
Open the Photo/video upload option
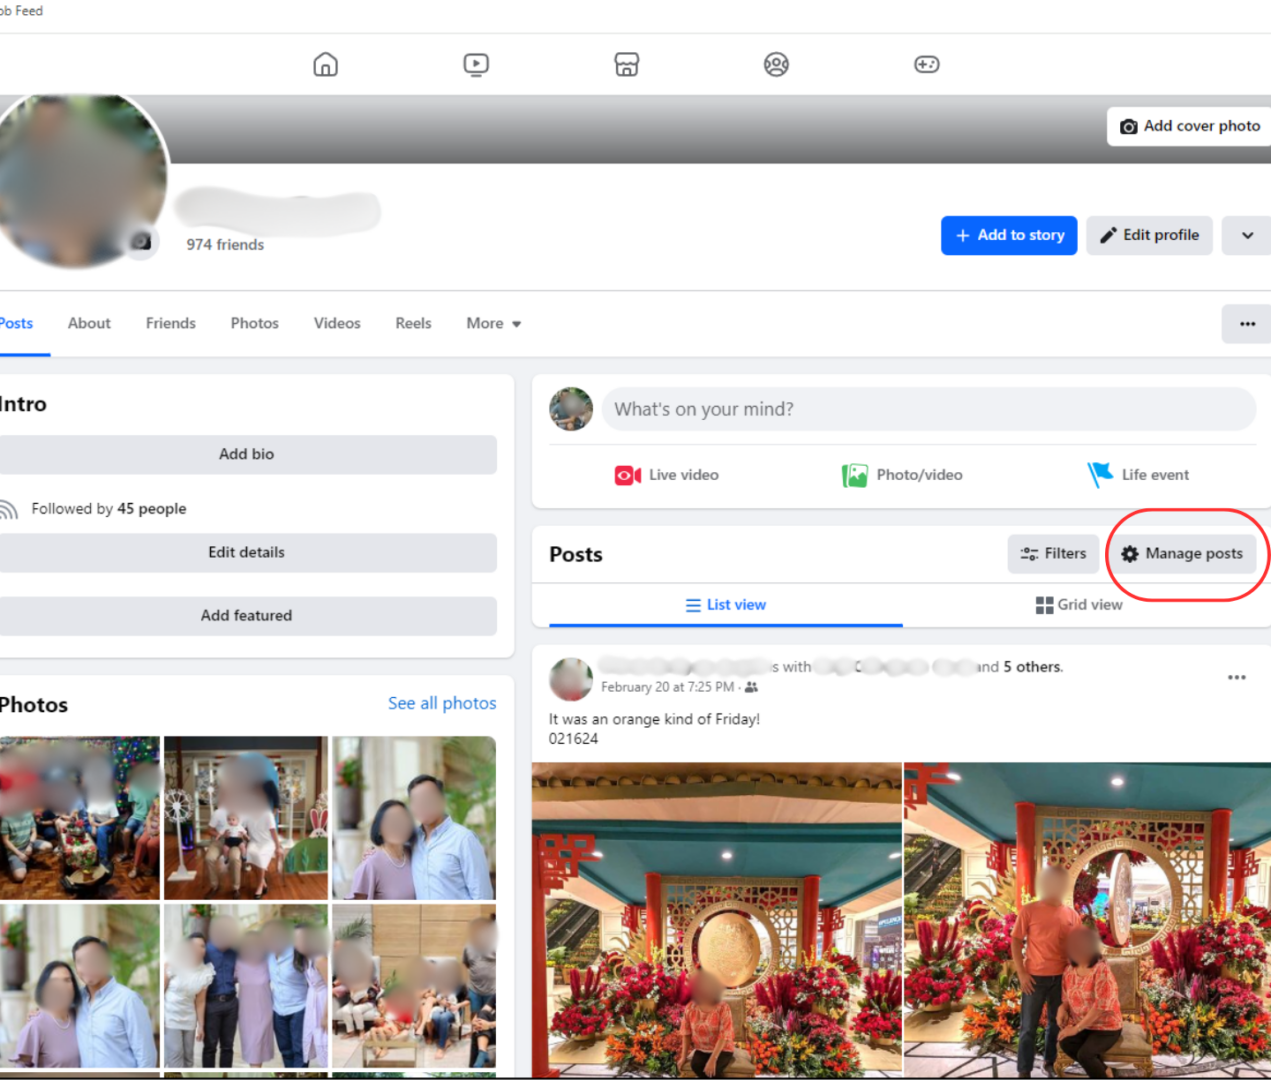[x=901, y=475]
